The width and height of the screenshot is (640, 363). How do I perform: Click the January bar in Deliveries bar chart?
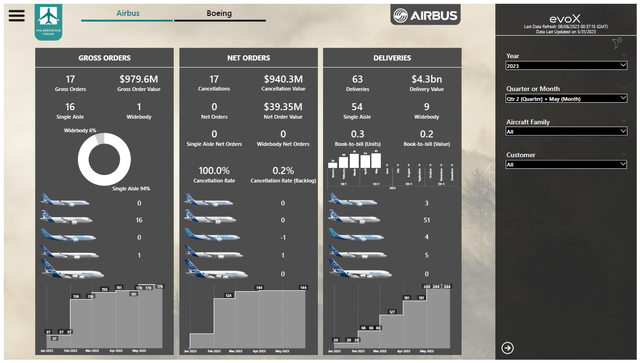pyautogui.click(x=333, y=165)
